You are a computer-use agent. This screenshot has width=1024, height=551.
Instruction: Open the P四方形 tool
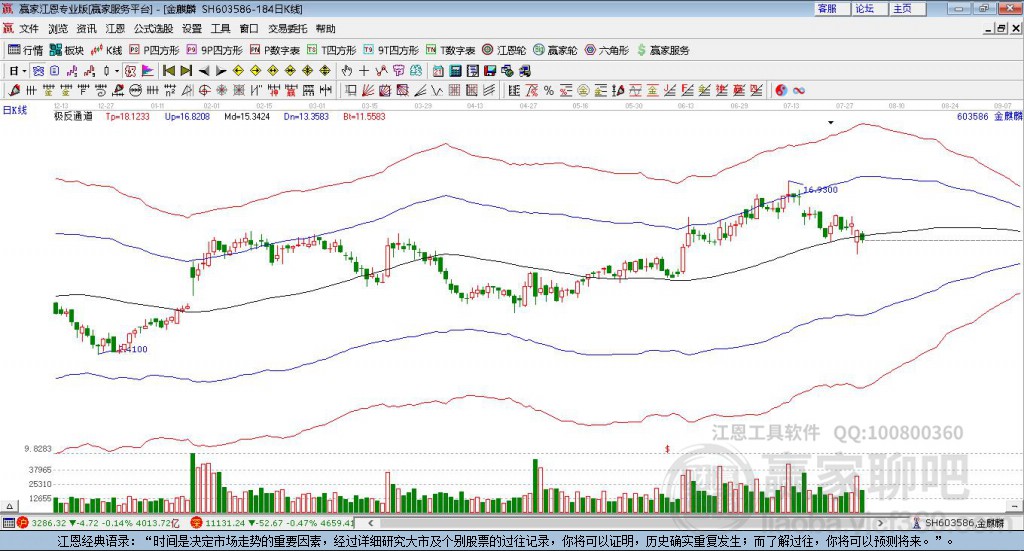(x=154, y=50)
